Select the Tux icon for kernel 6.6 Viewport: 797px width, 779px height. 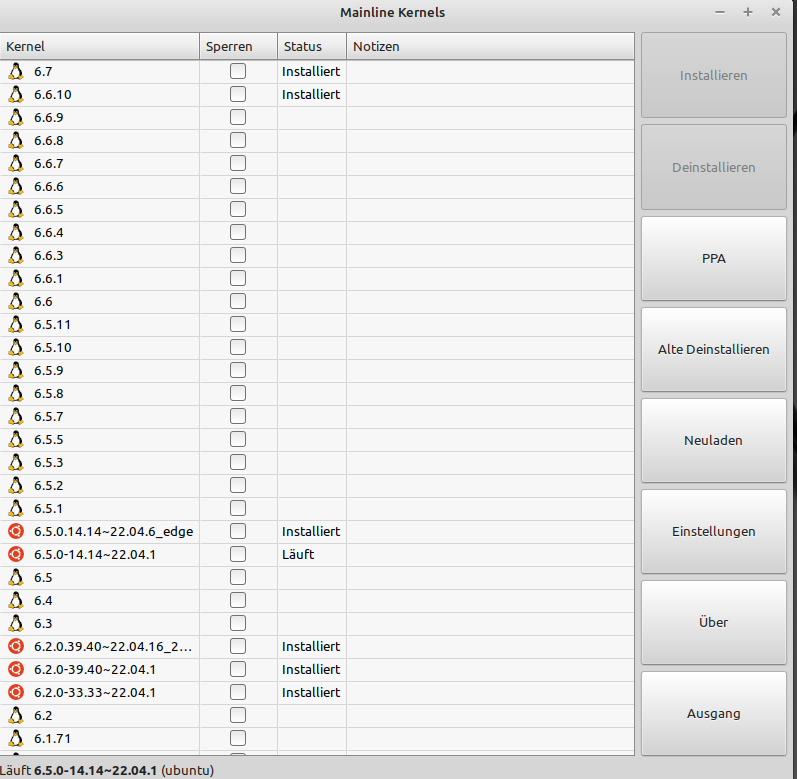tap(16, 302)
